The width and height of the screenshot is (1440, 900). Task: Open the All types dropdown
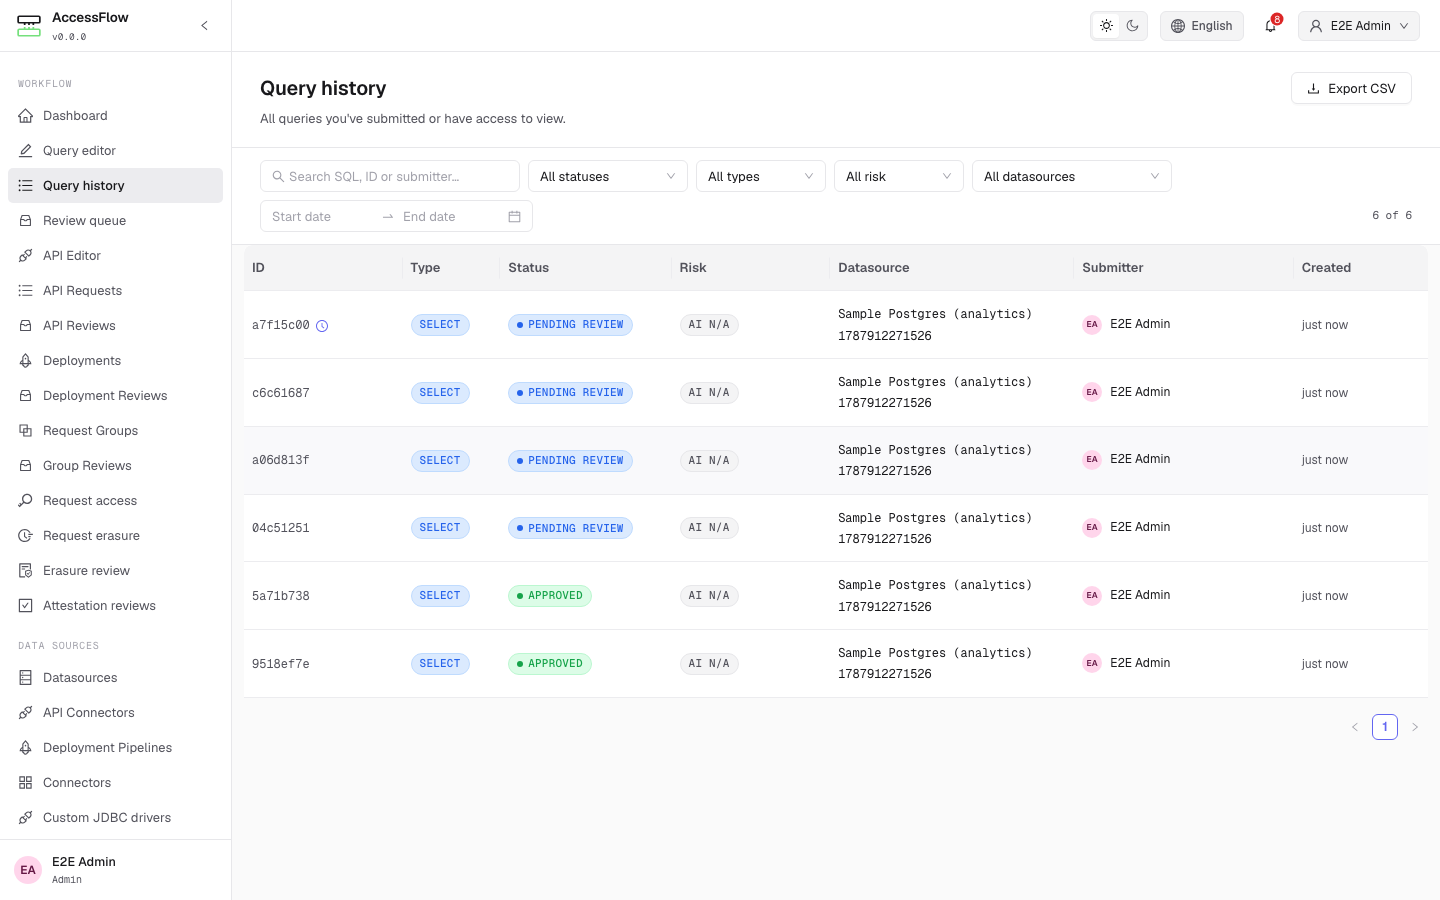click(761, 176)
